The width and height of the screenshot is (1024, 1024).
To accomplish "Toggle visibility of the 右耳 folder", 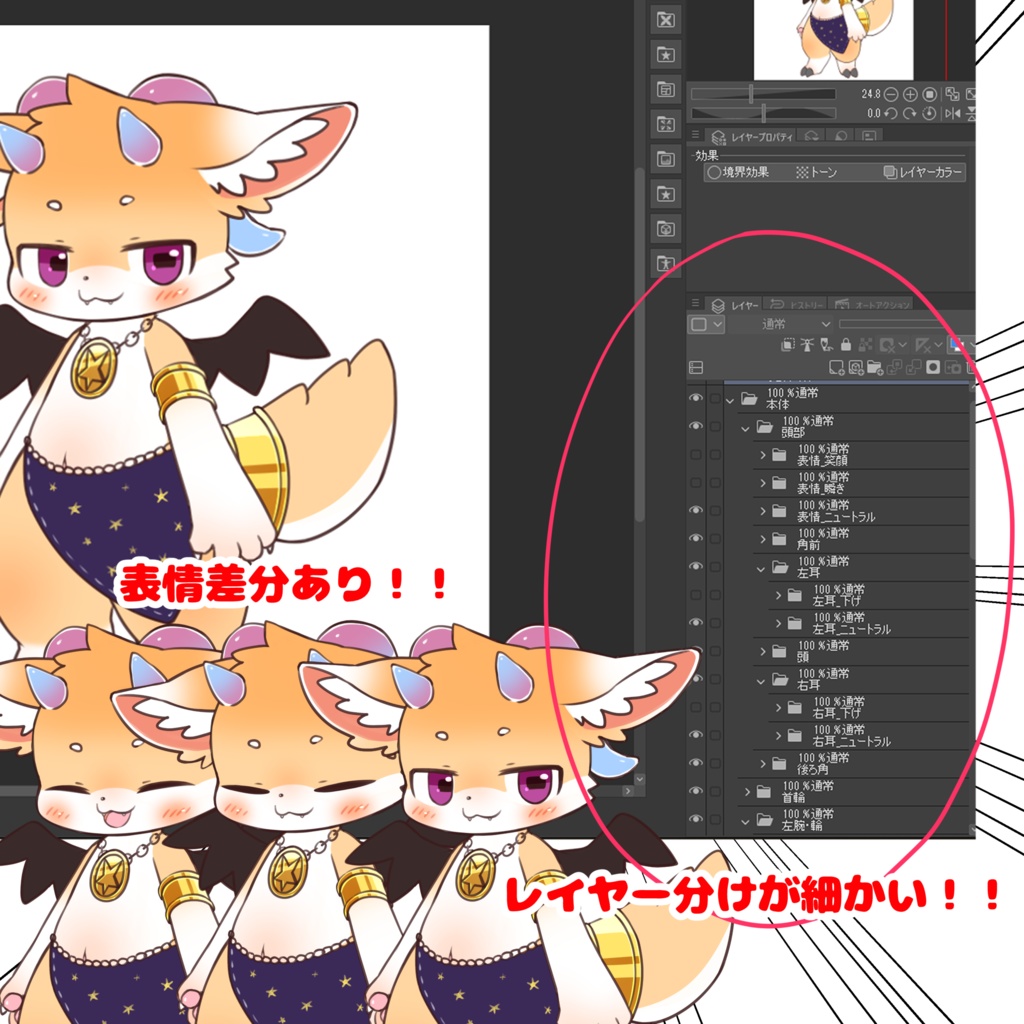I will (697, 678).
